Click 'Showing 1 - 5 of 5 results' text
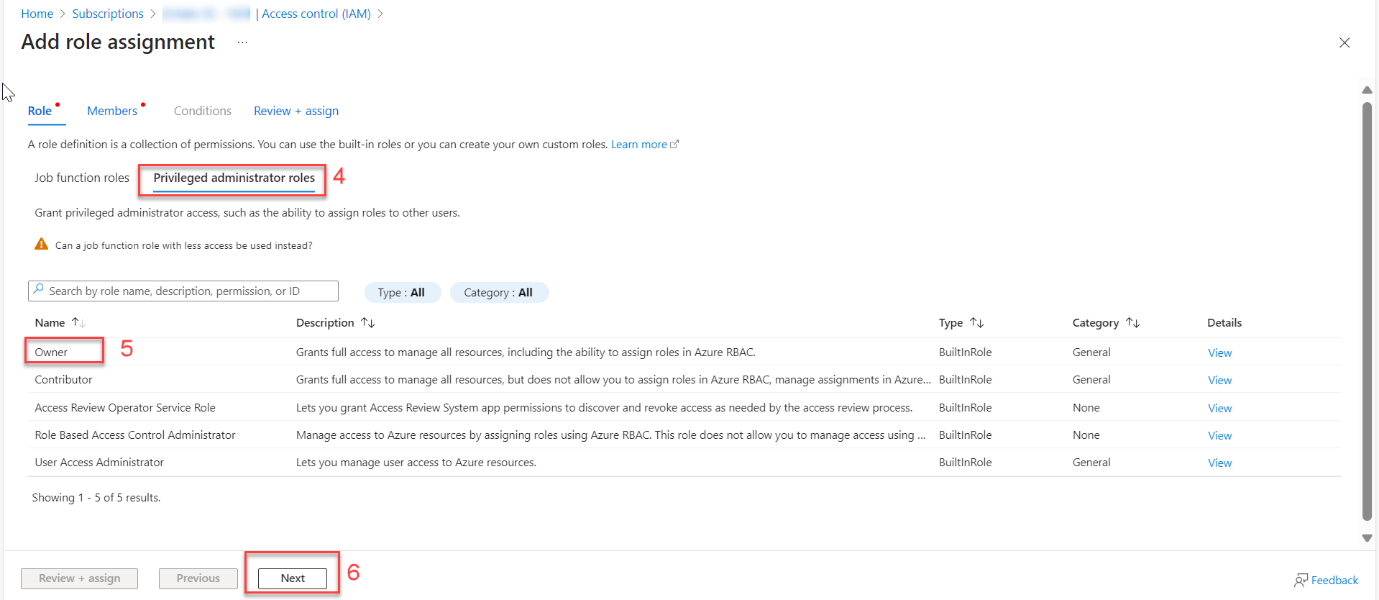Viewport: 1379px width, 600px height. (x=96, y=497)
